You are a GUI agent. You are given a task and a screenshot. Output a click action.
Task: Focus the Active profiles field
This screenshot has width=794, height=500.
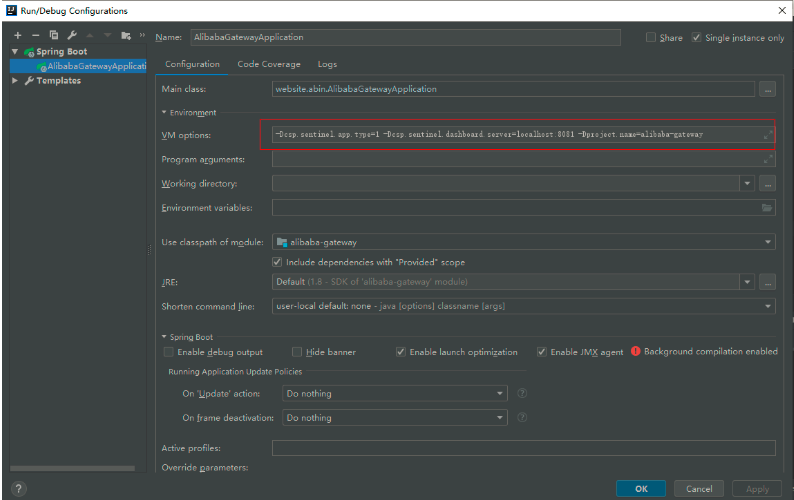(x=524, y=448)
